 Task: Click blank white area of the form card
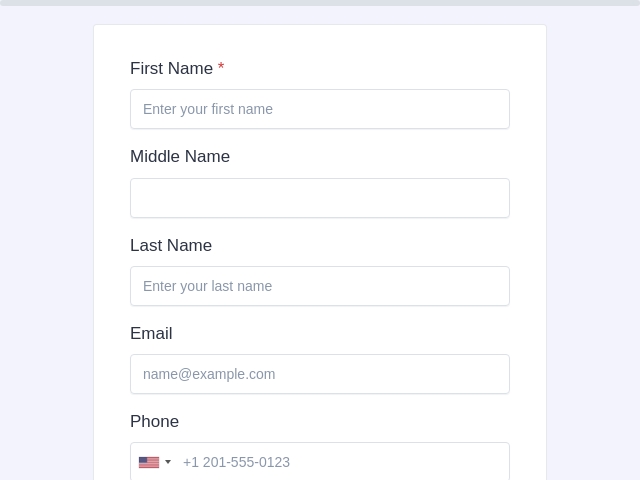pos(367,53)
